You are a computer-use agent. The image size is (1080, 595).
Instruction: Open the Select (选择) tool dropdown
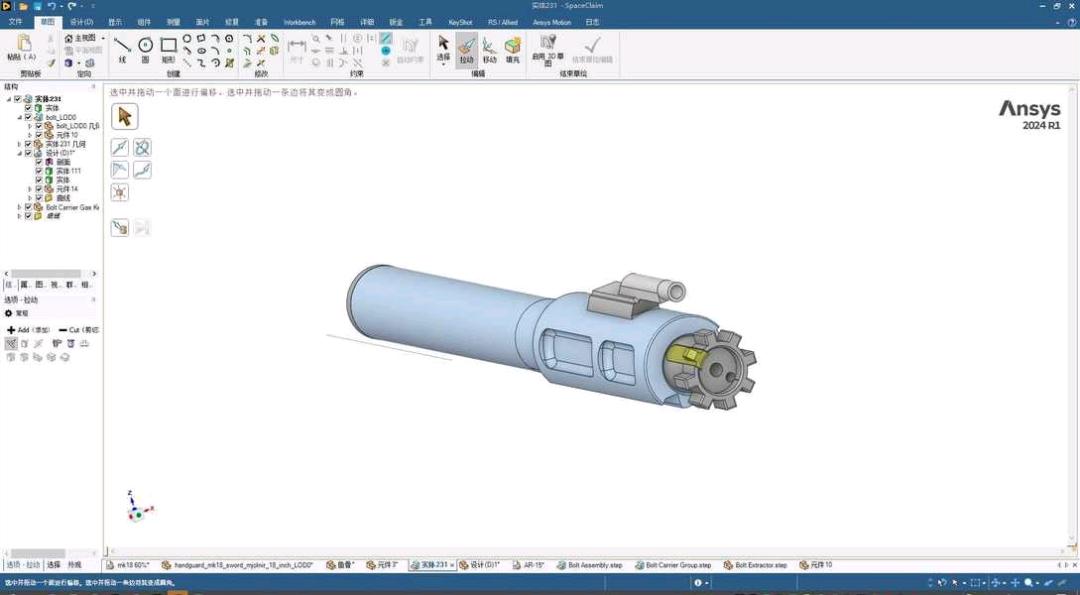click(443, 59)
